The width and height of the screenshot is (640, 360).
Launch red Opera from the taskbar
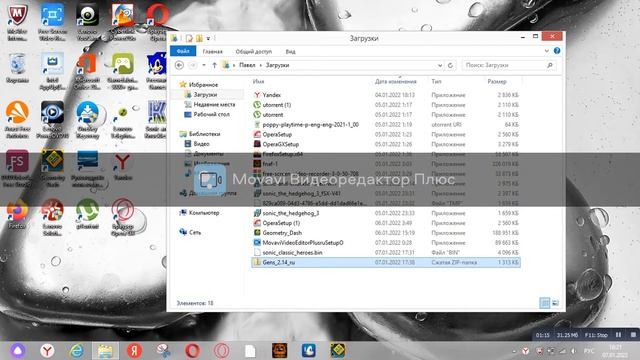pos(192,350)
